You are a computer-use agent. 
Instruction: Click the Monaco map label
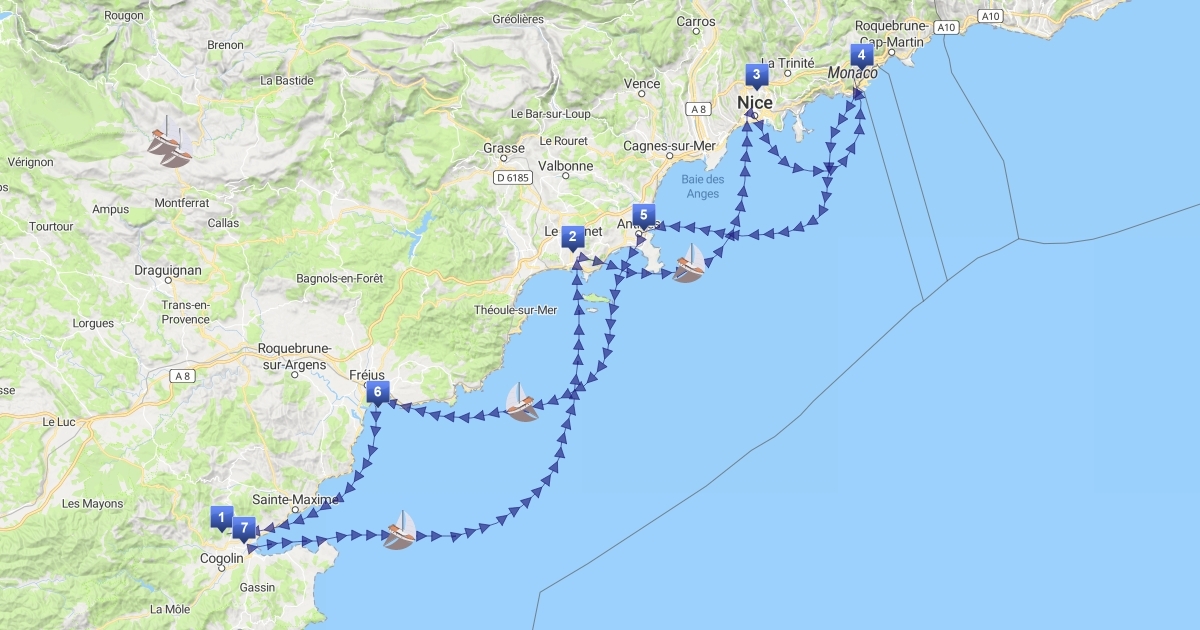(852, 74)
